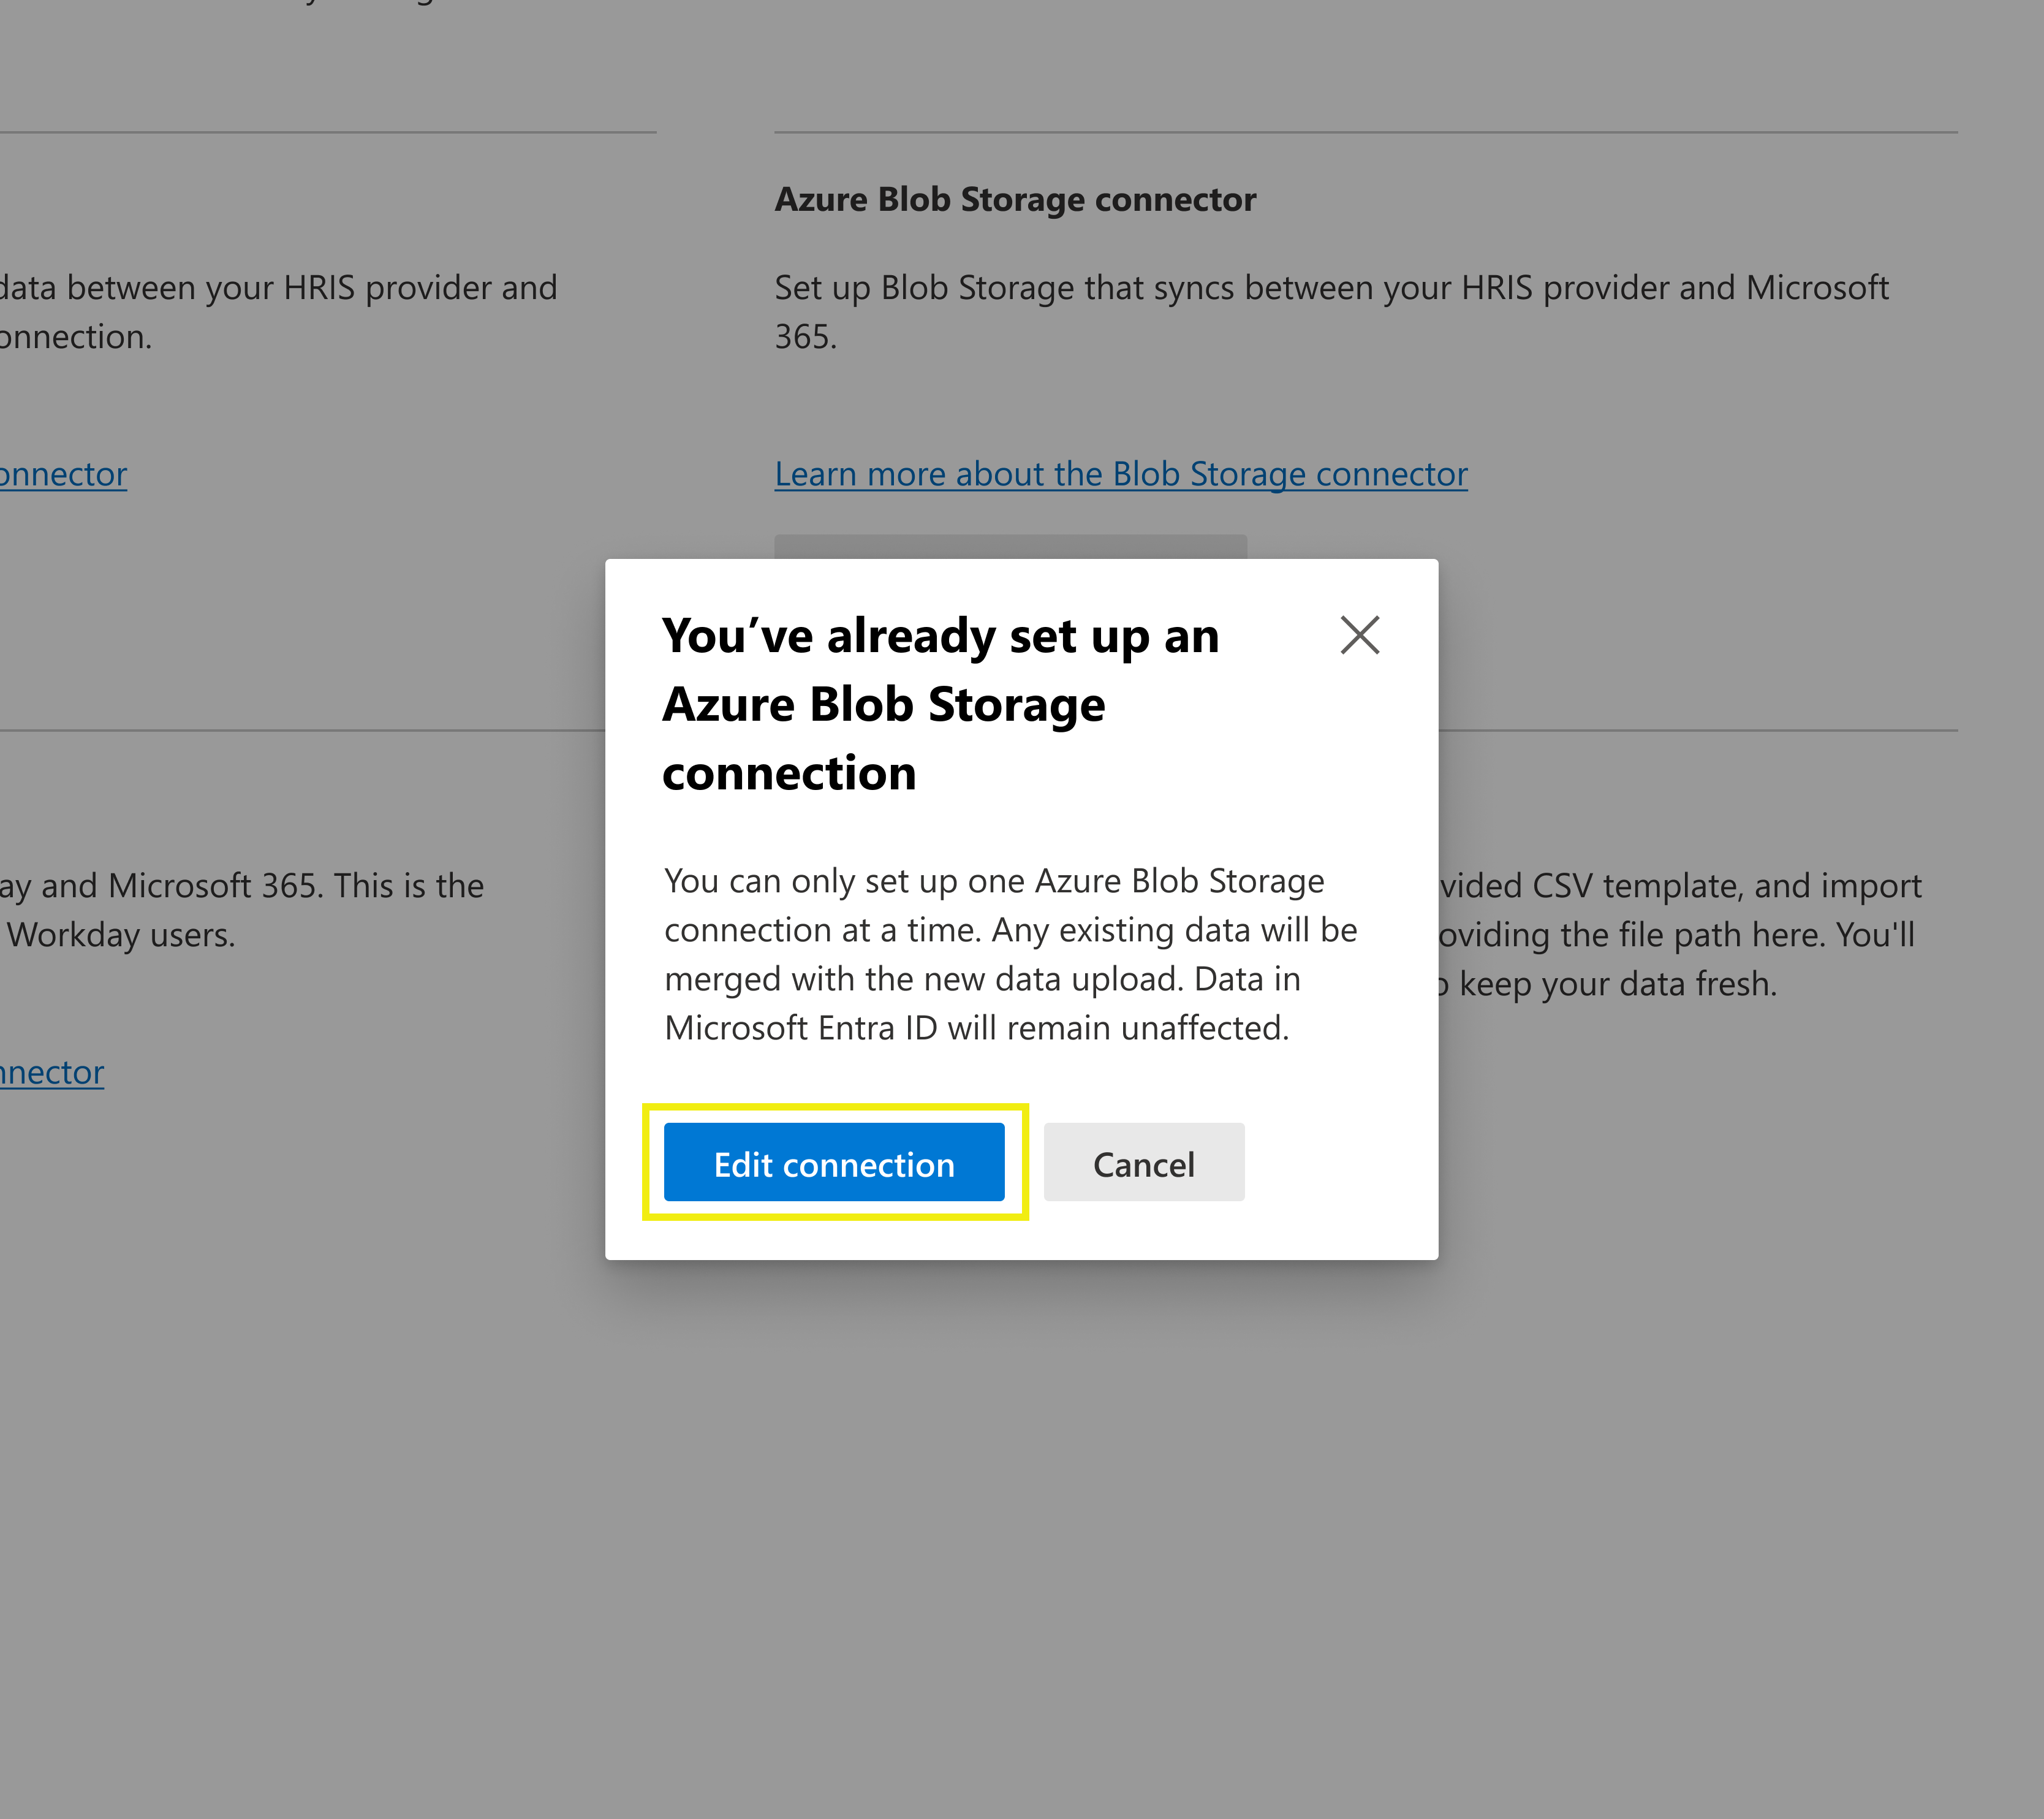Click the truncated 'nnector' link at lower left

click(52, 1072)
